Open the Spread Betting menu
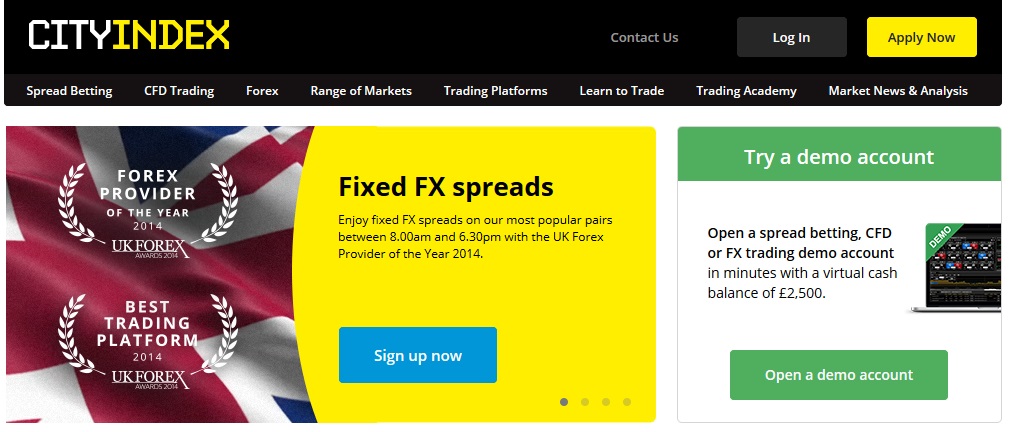 (x=70, y=91)
